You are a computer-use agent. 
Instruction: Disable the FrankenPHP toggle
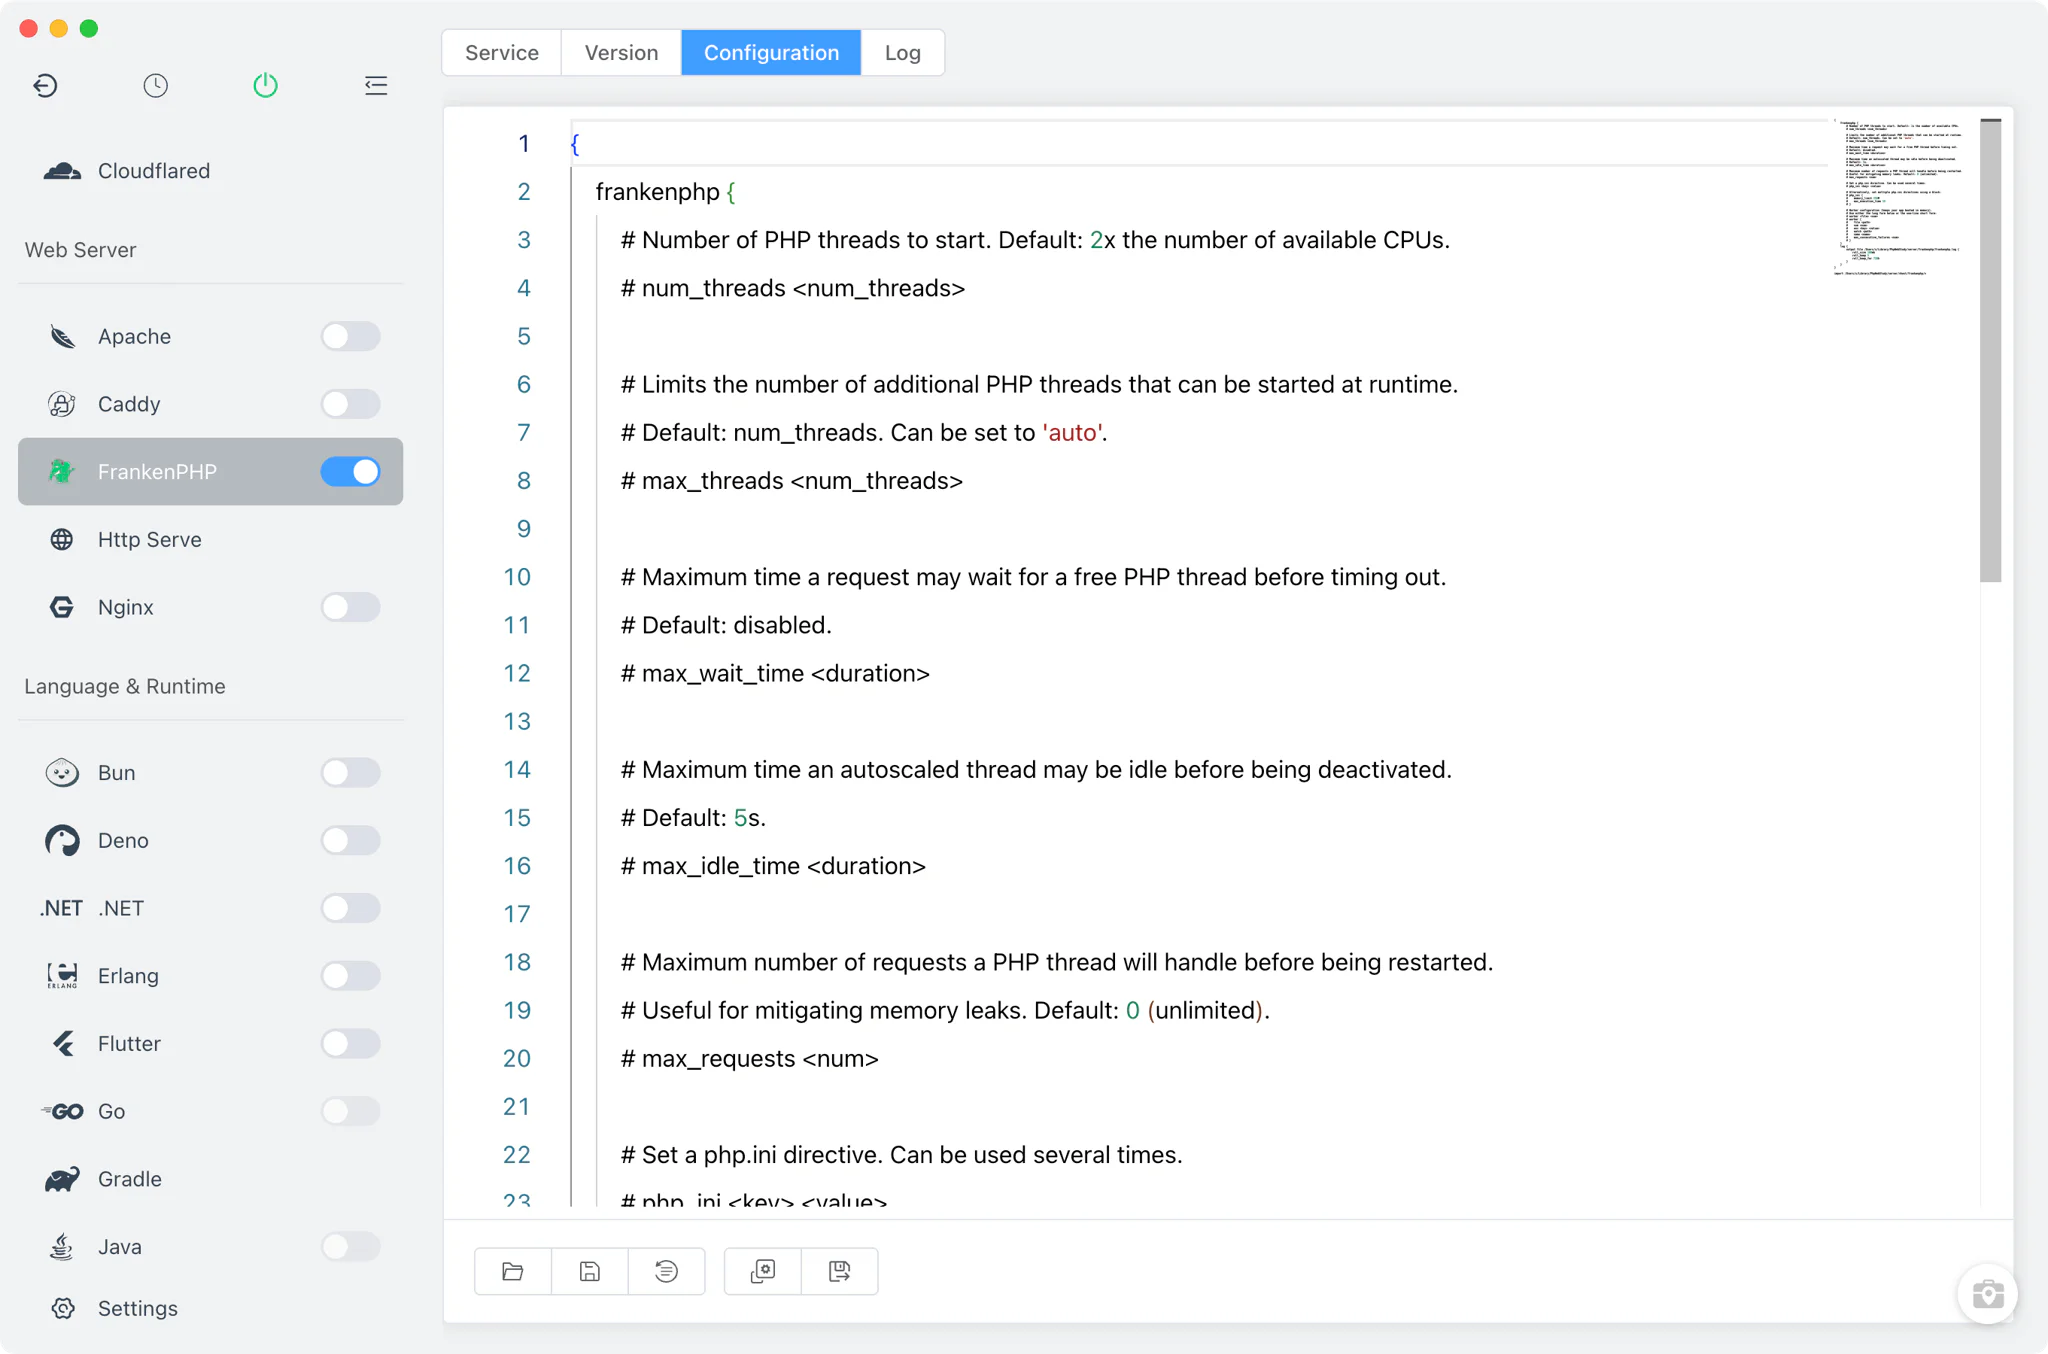(350, 472)
